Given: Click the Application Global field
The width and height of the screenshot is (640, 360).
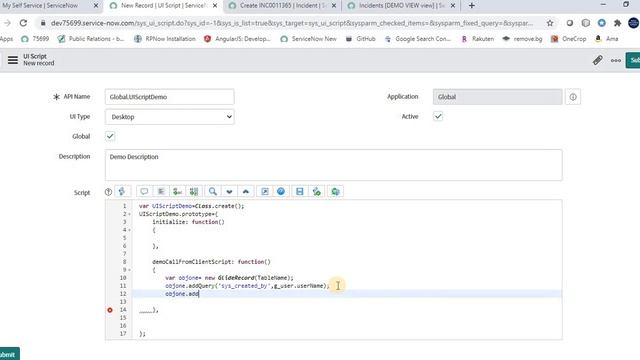Looking at the screenshot, I should (498, 97).
